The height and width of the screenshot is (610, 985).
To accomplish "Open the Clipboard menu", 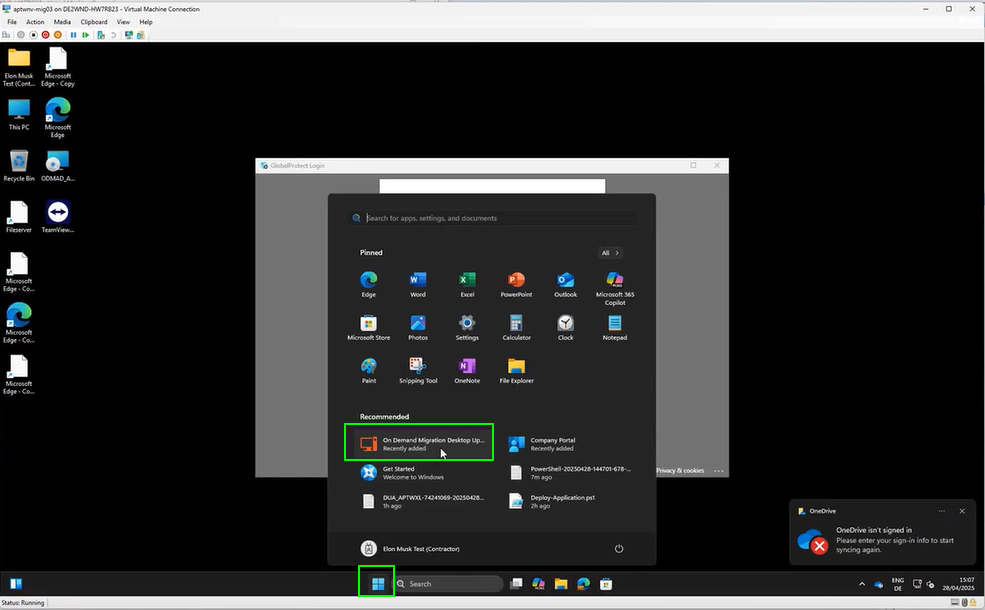I will coord(94,22).
